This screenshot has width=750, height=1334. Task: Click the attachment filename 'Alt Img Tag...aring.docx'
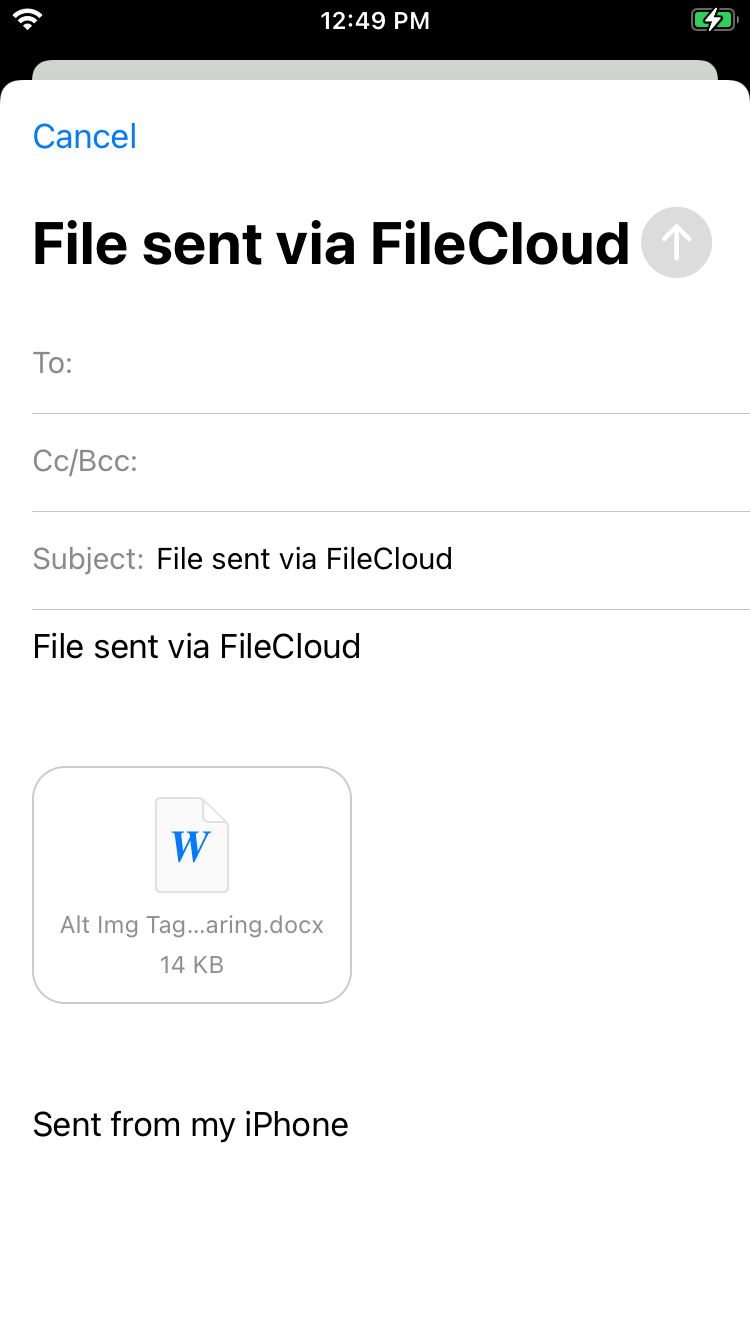pos(192,925)
